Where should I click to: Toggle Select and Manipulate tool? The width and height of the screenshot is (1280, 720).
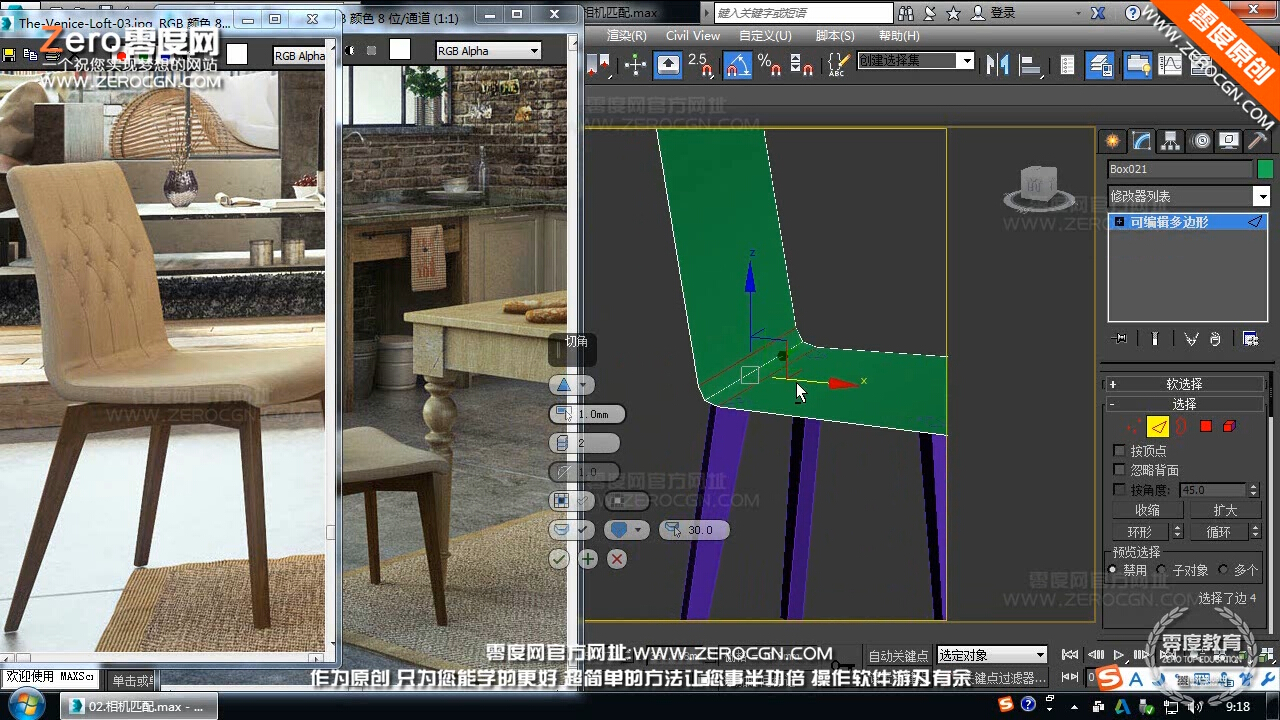pyautogui.click(x=636, y=65)
